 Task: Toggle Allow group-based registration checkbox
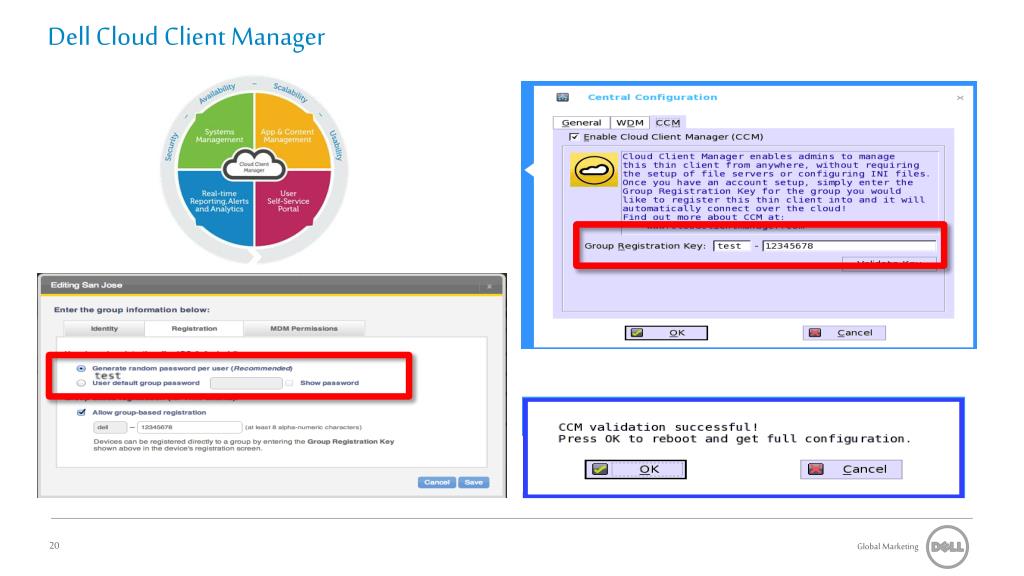(x=81, y=413)
